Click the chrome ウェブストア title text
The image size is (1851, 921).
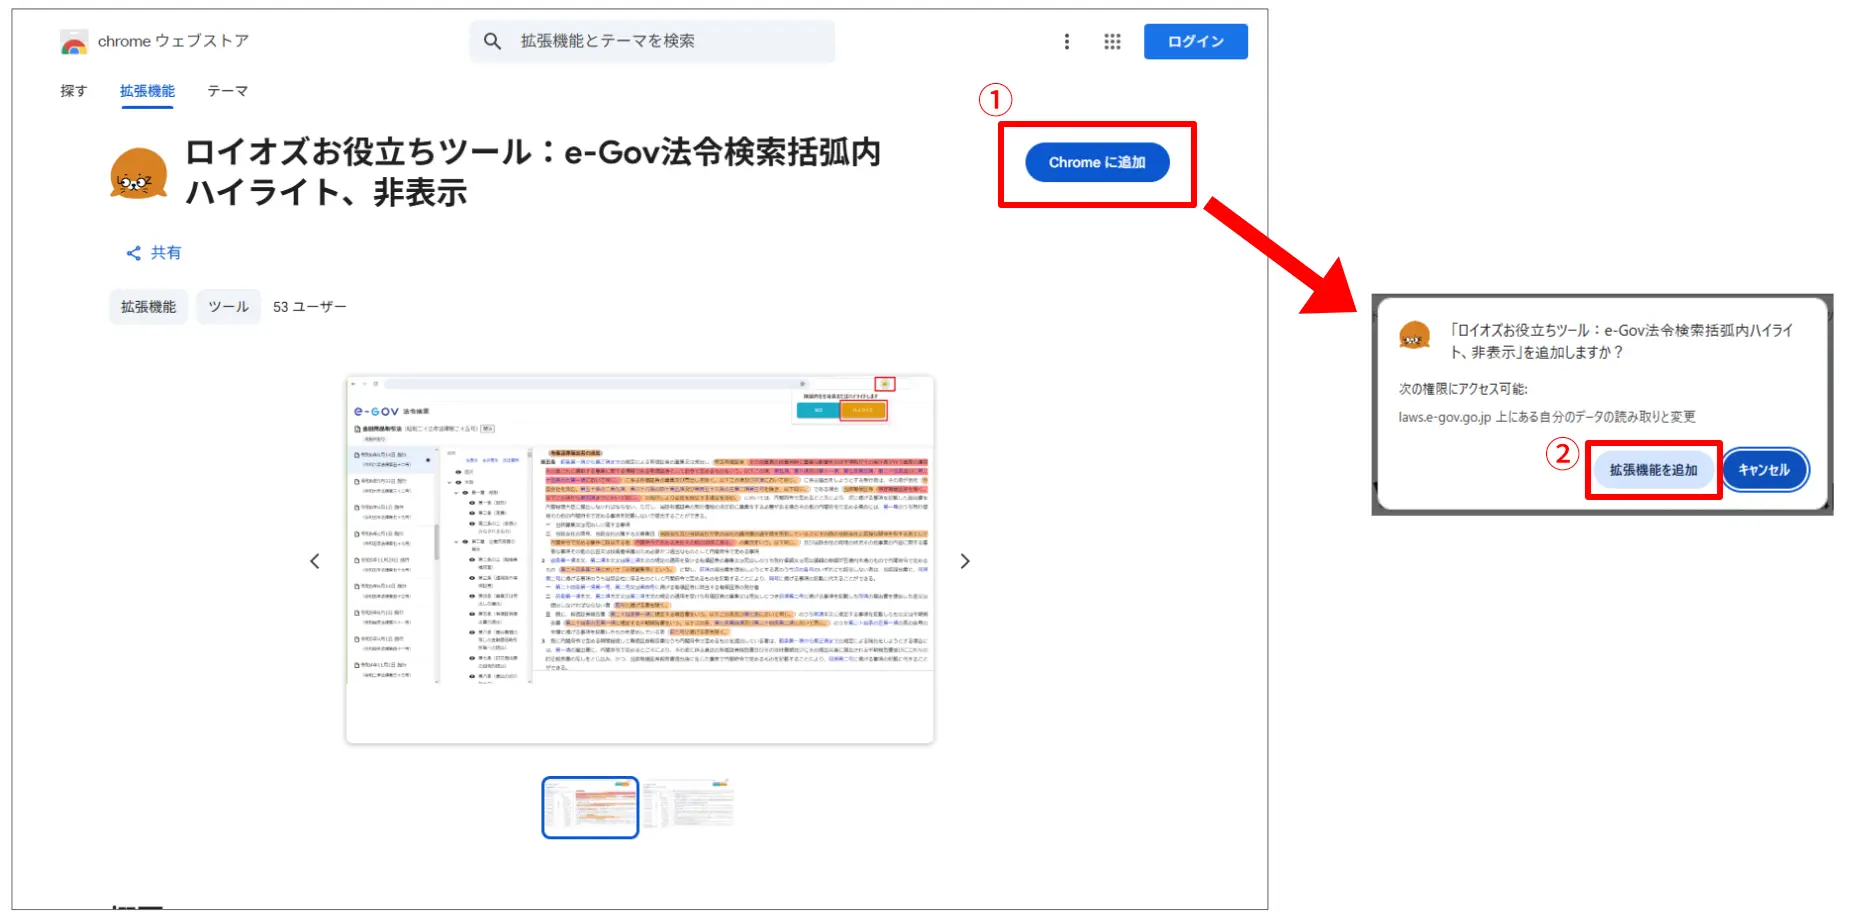(173, 41)
